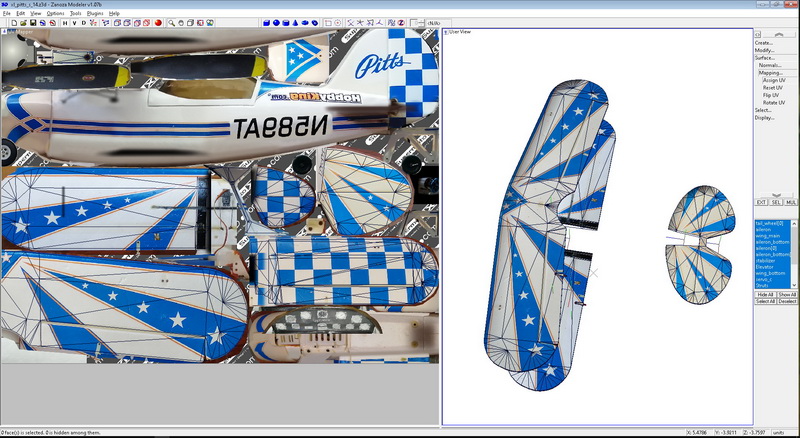This screenshot has width=800, height=438.
Task: Open the Edit menu
Action: tap(20, 13)
